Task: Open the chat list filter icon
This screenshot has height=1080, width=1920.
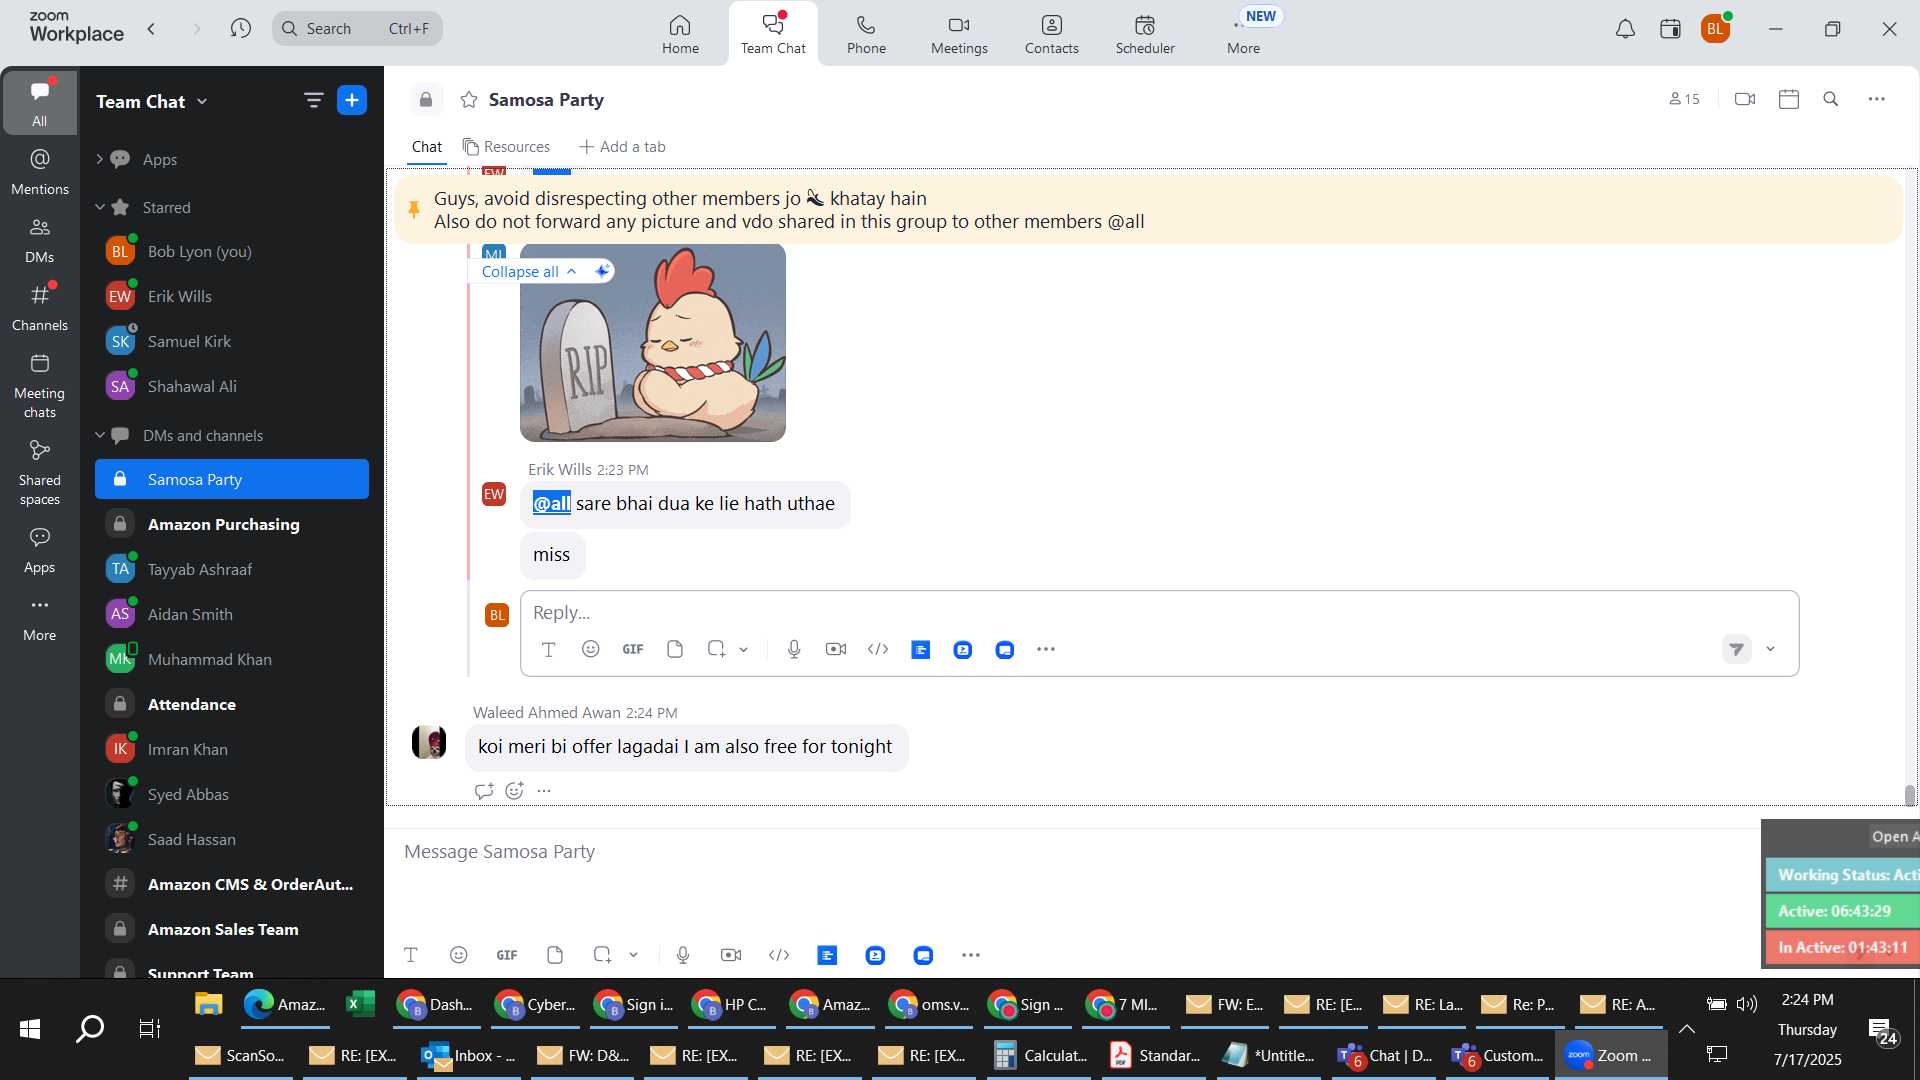Action: (x=313, y=100)
